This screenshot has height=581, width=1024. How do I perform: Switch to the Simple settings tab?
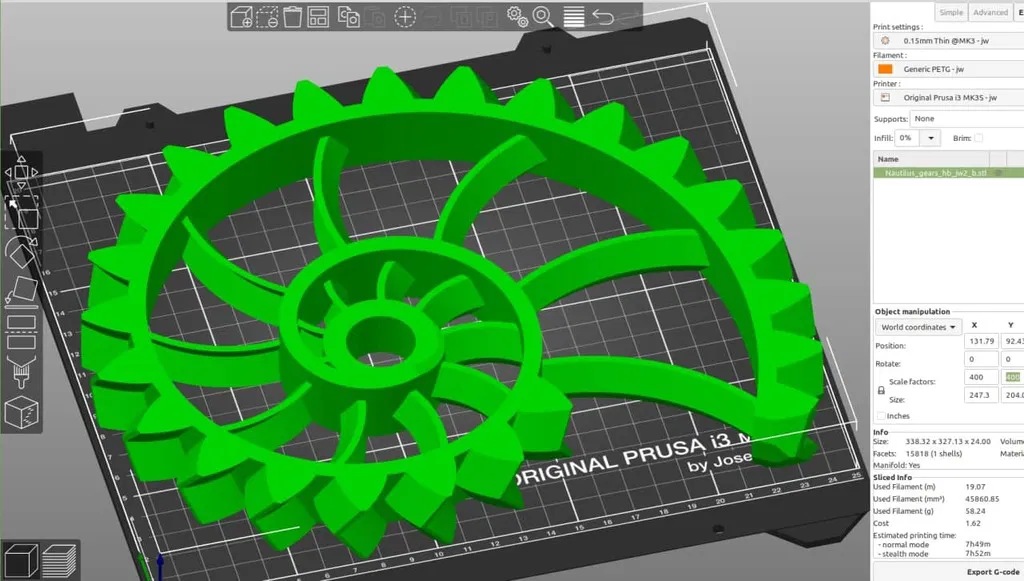coord(951,12)
